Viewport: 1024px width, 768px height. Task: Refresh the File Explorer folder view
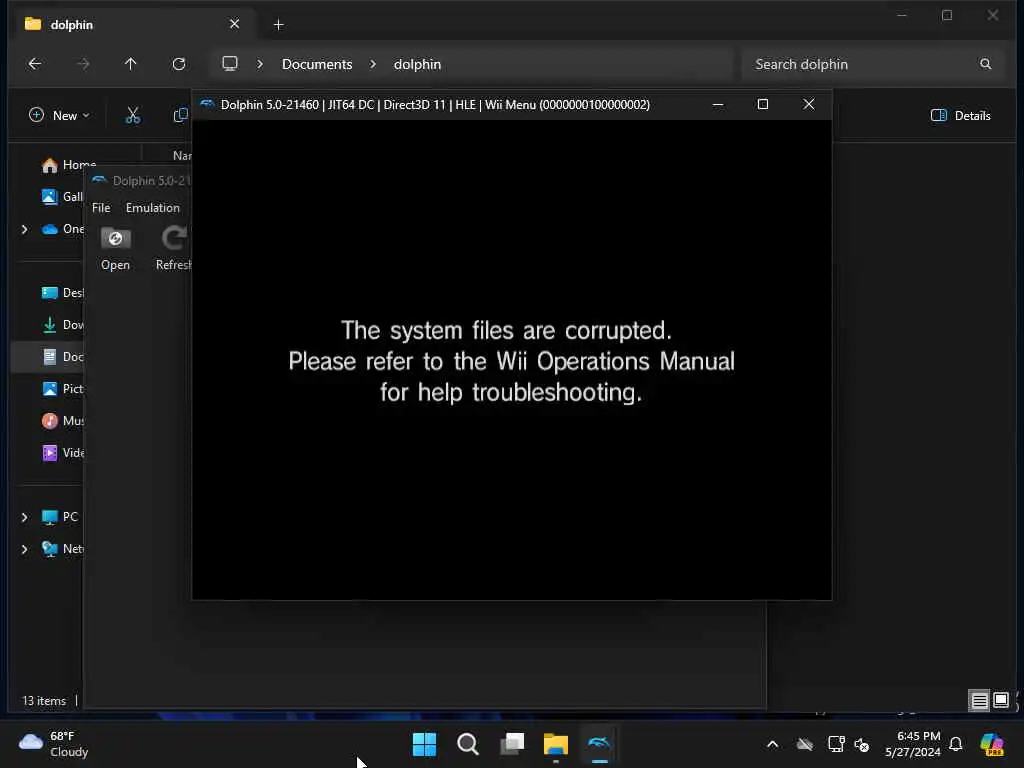tap(179, 64)
